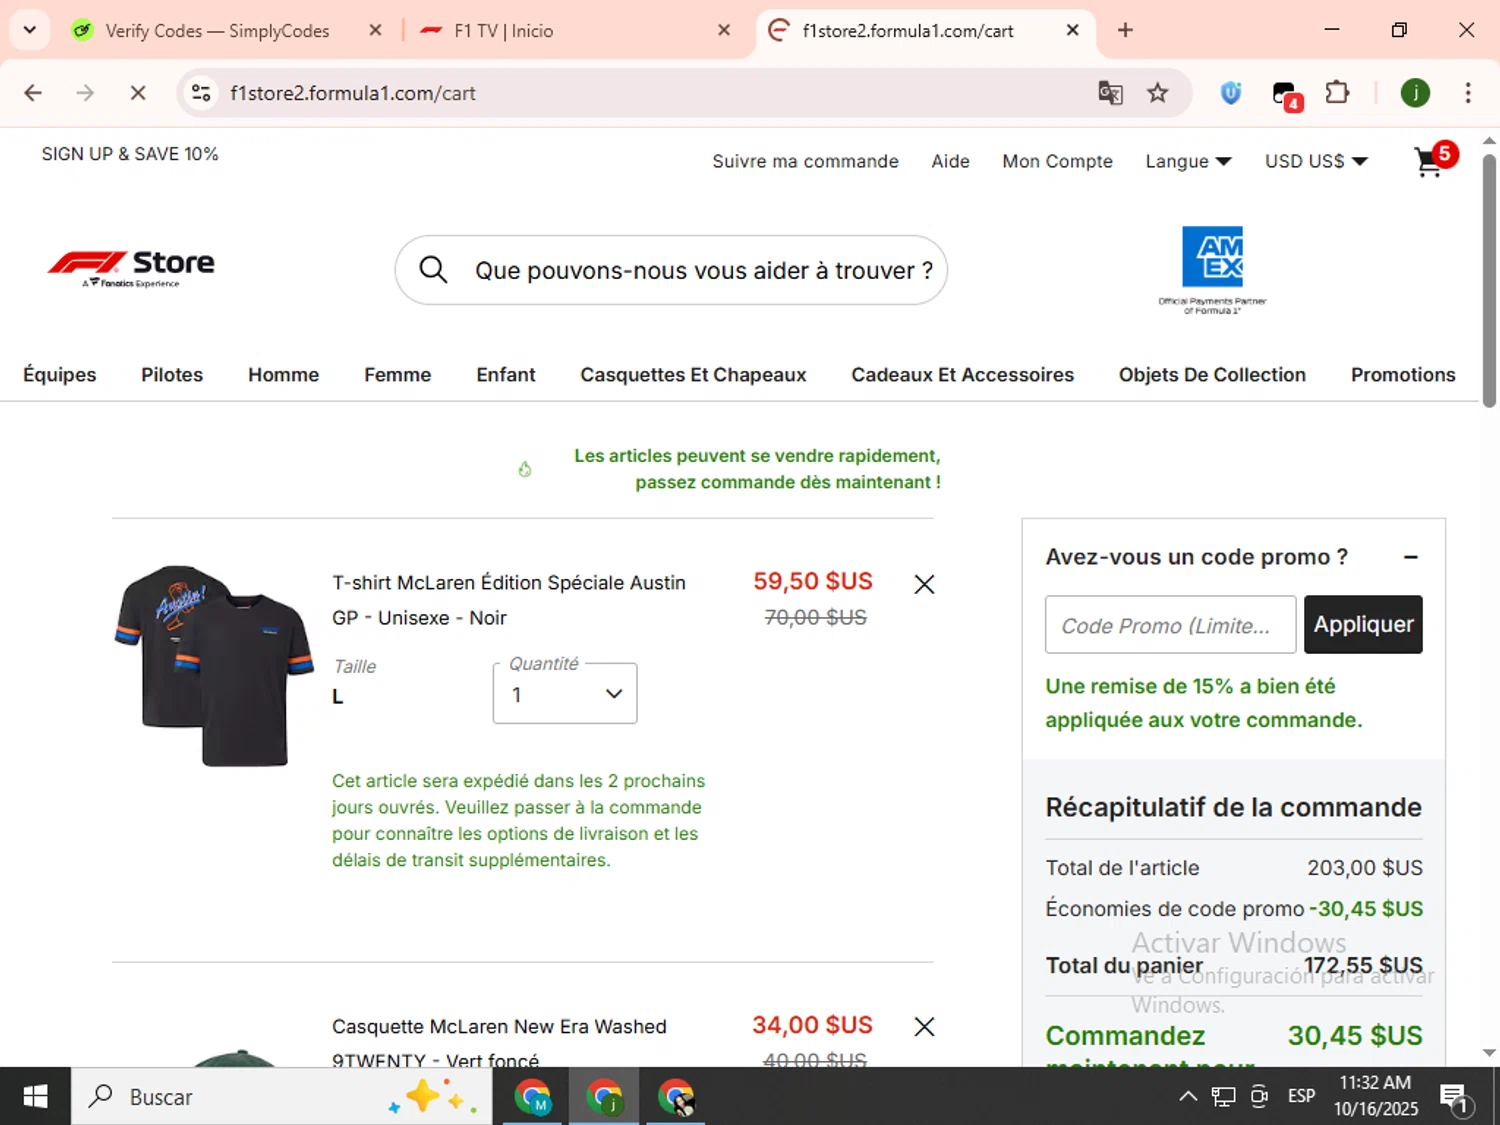Open Suivre ma commande link
1500x1125 pixels.
click(x=805, y=161)
